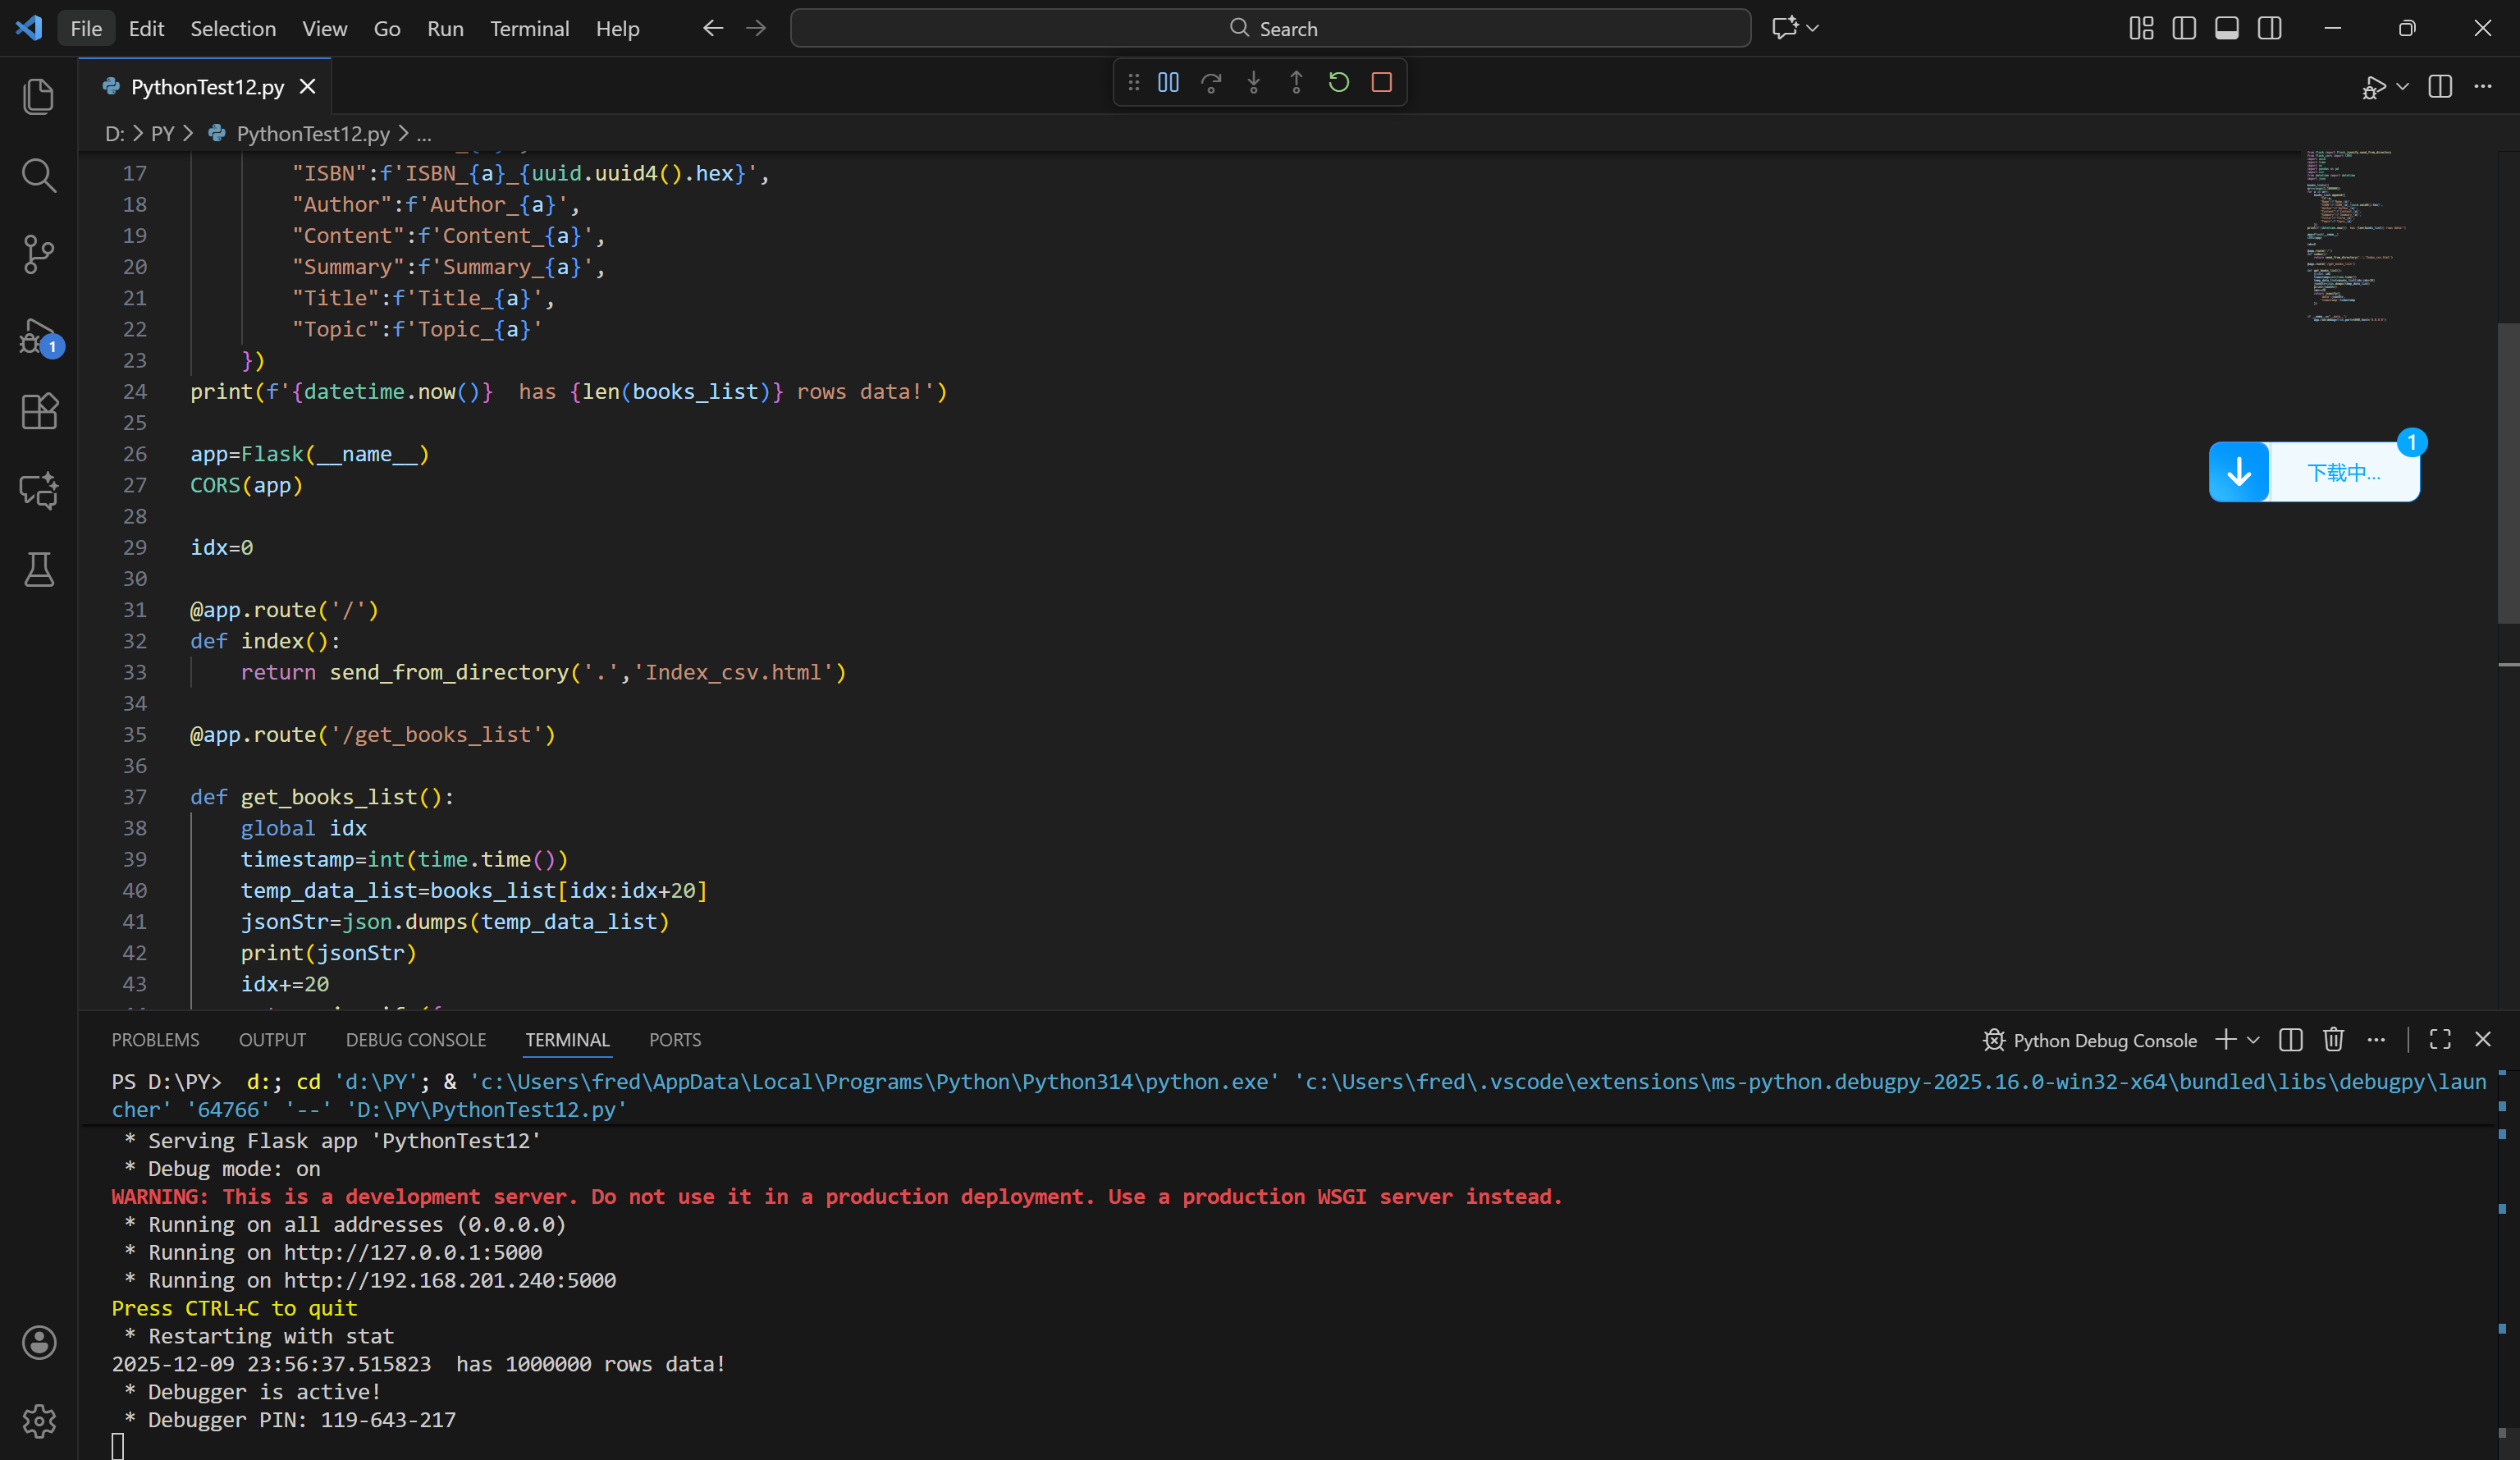Open the Source Control view
This screenshot has height=1460, width=2520.
(38, 254)
